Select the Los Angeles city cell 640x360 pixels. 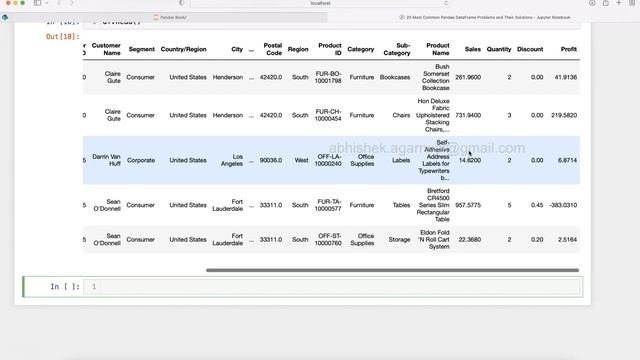tap(232, 160)
